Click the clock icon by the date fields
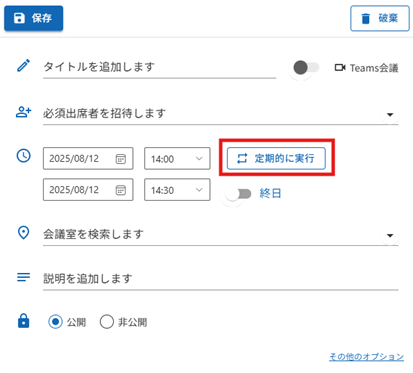Screen dimensions: 413x373 [x=24, y=156]
